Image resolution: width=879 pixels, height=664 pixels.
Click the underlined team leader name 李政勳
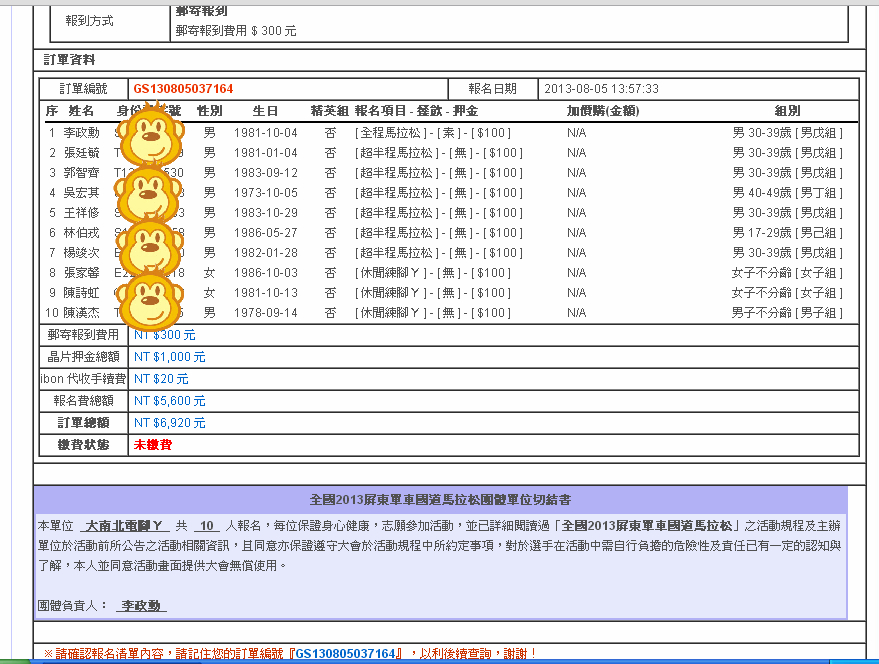click(140, 606)
